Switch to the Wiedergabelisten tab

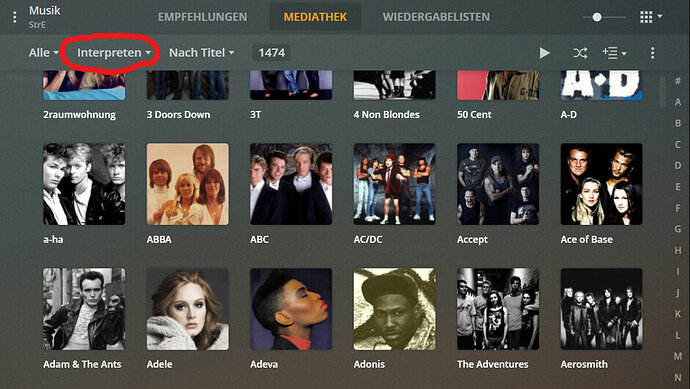[436, 17]
